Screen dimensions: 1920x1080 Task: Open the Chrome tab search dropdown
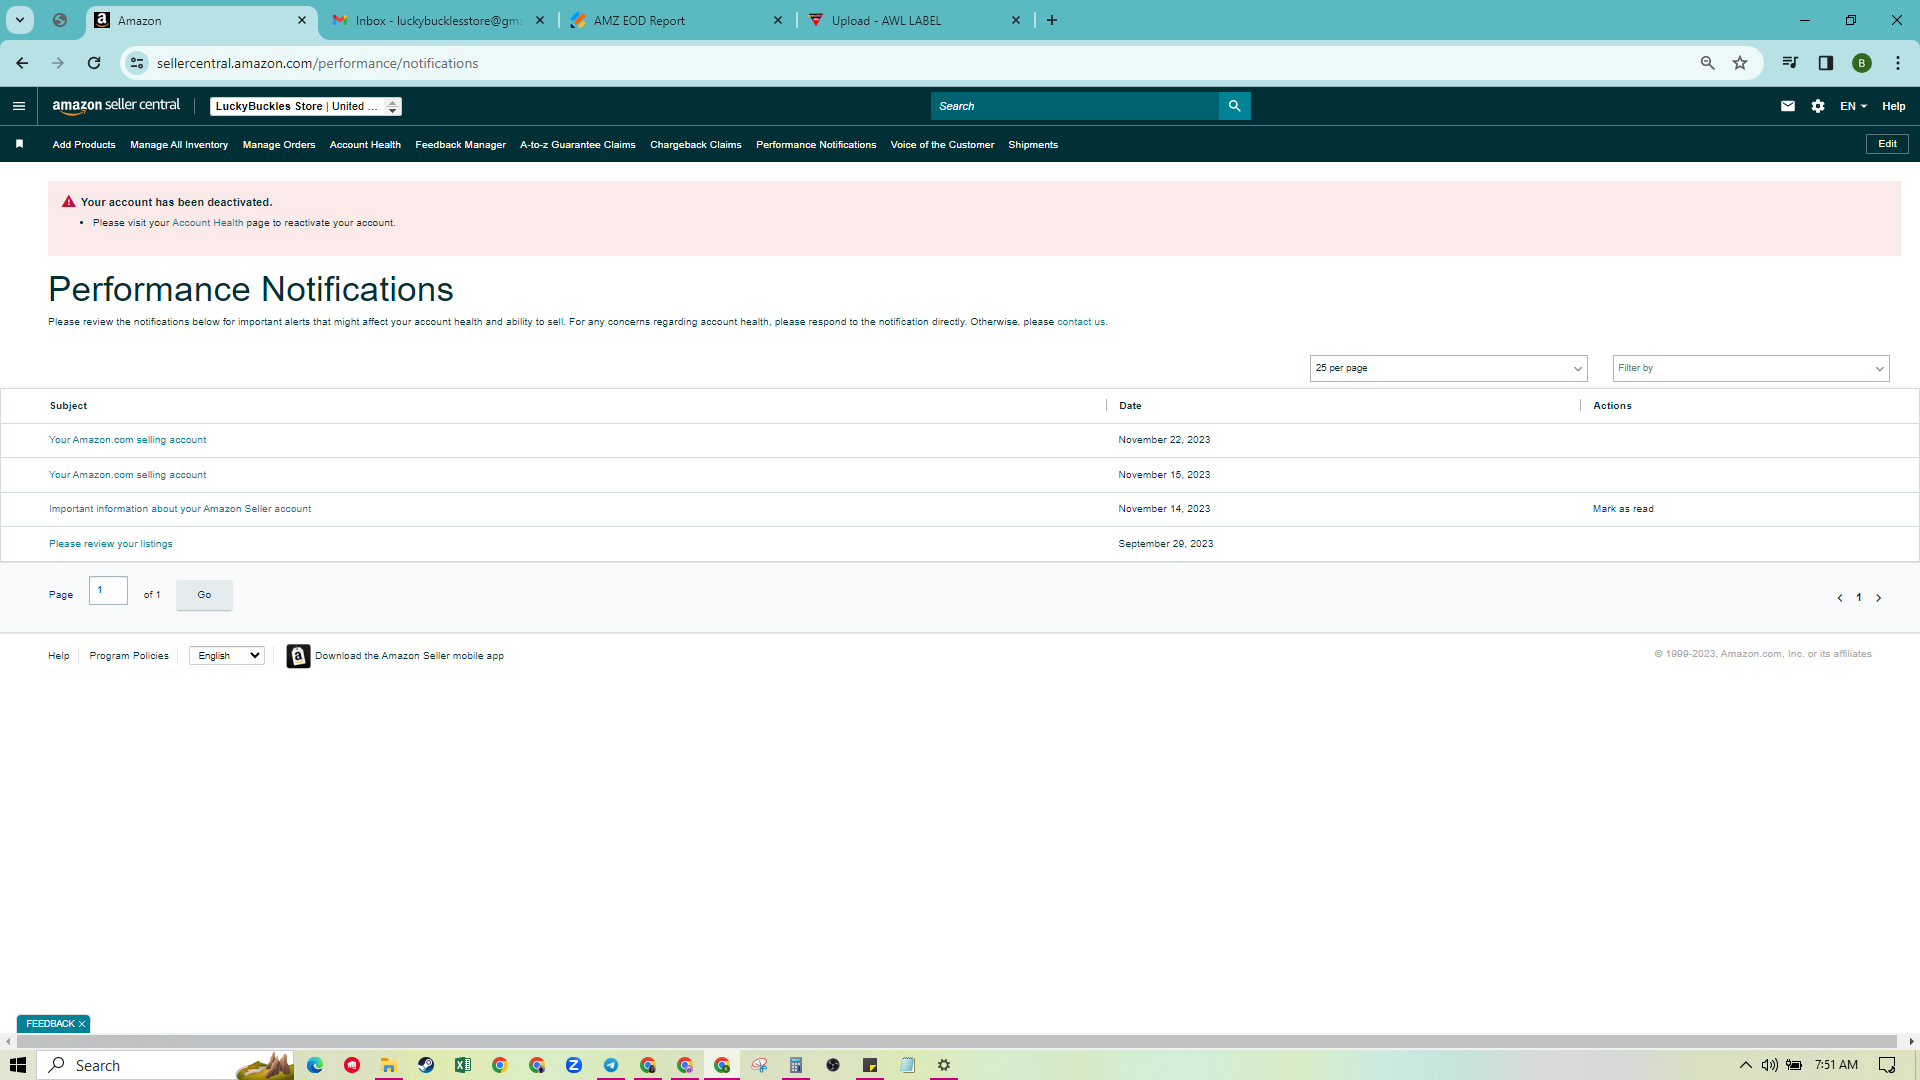(20, 20)
